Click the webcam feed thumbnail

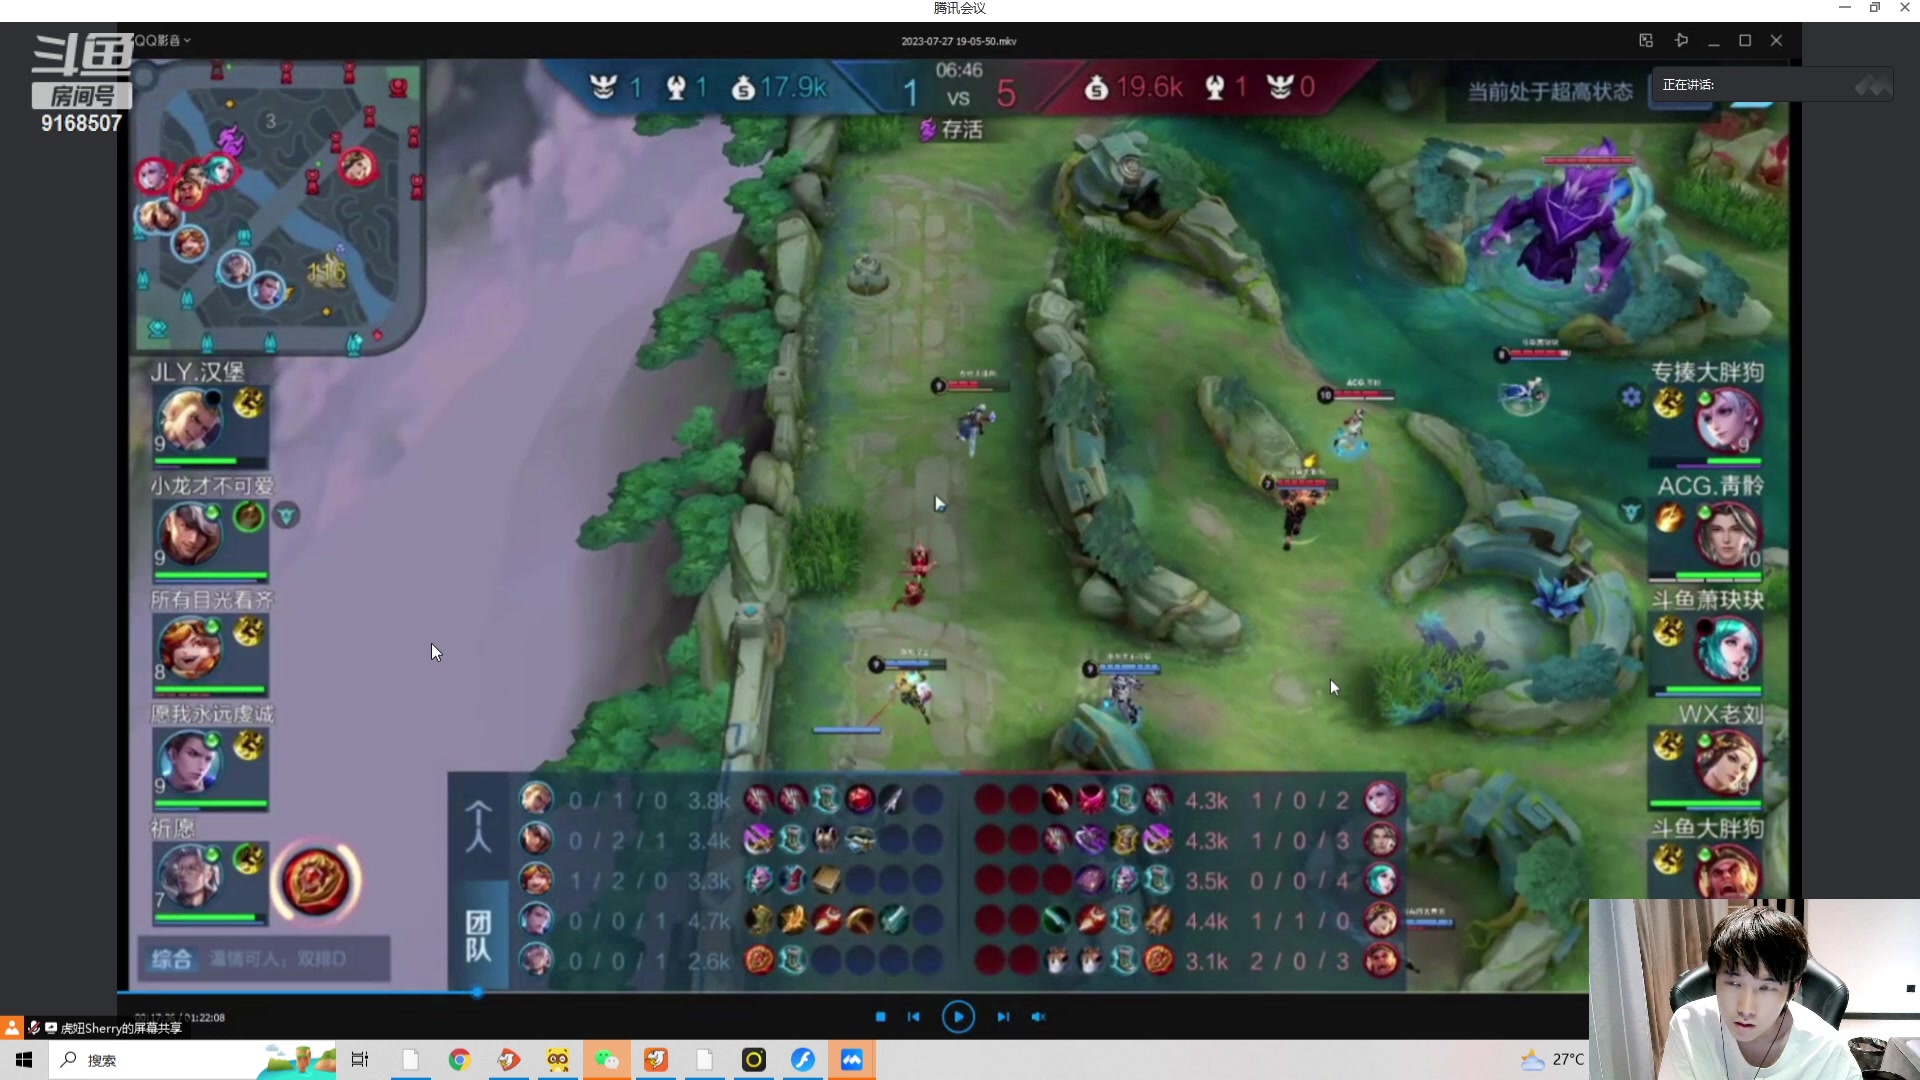click(x=1754, y=989)
